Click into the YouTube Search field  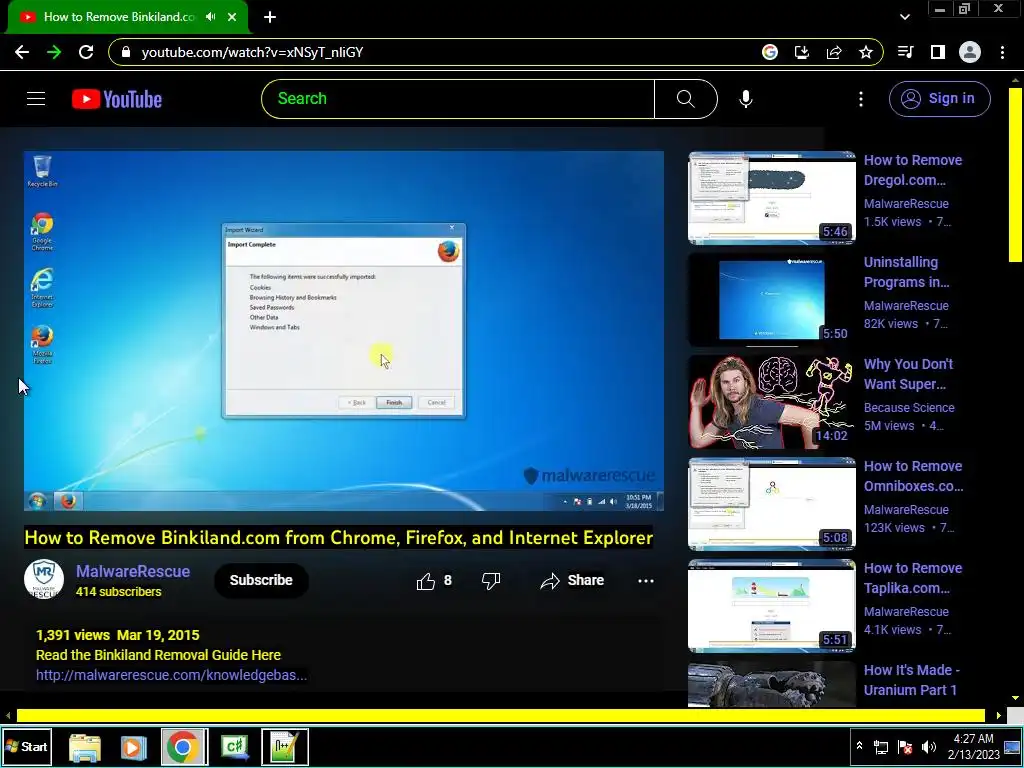(458, 99)
